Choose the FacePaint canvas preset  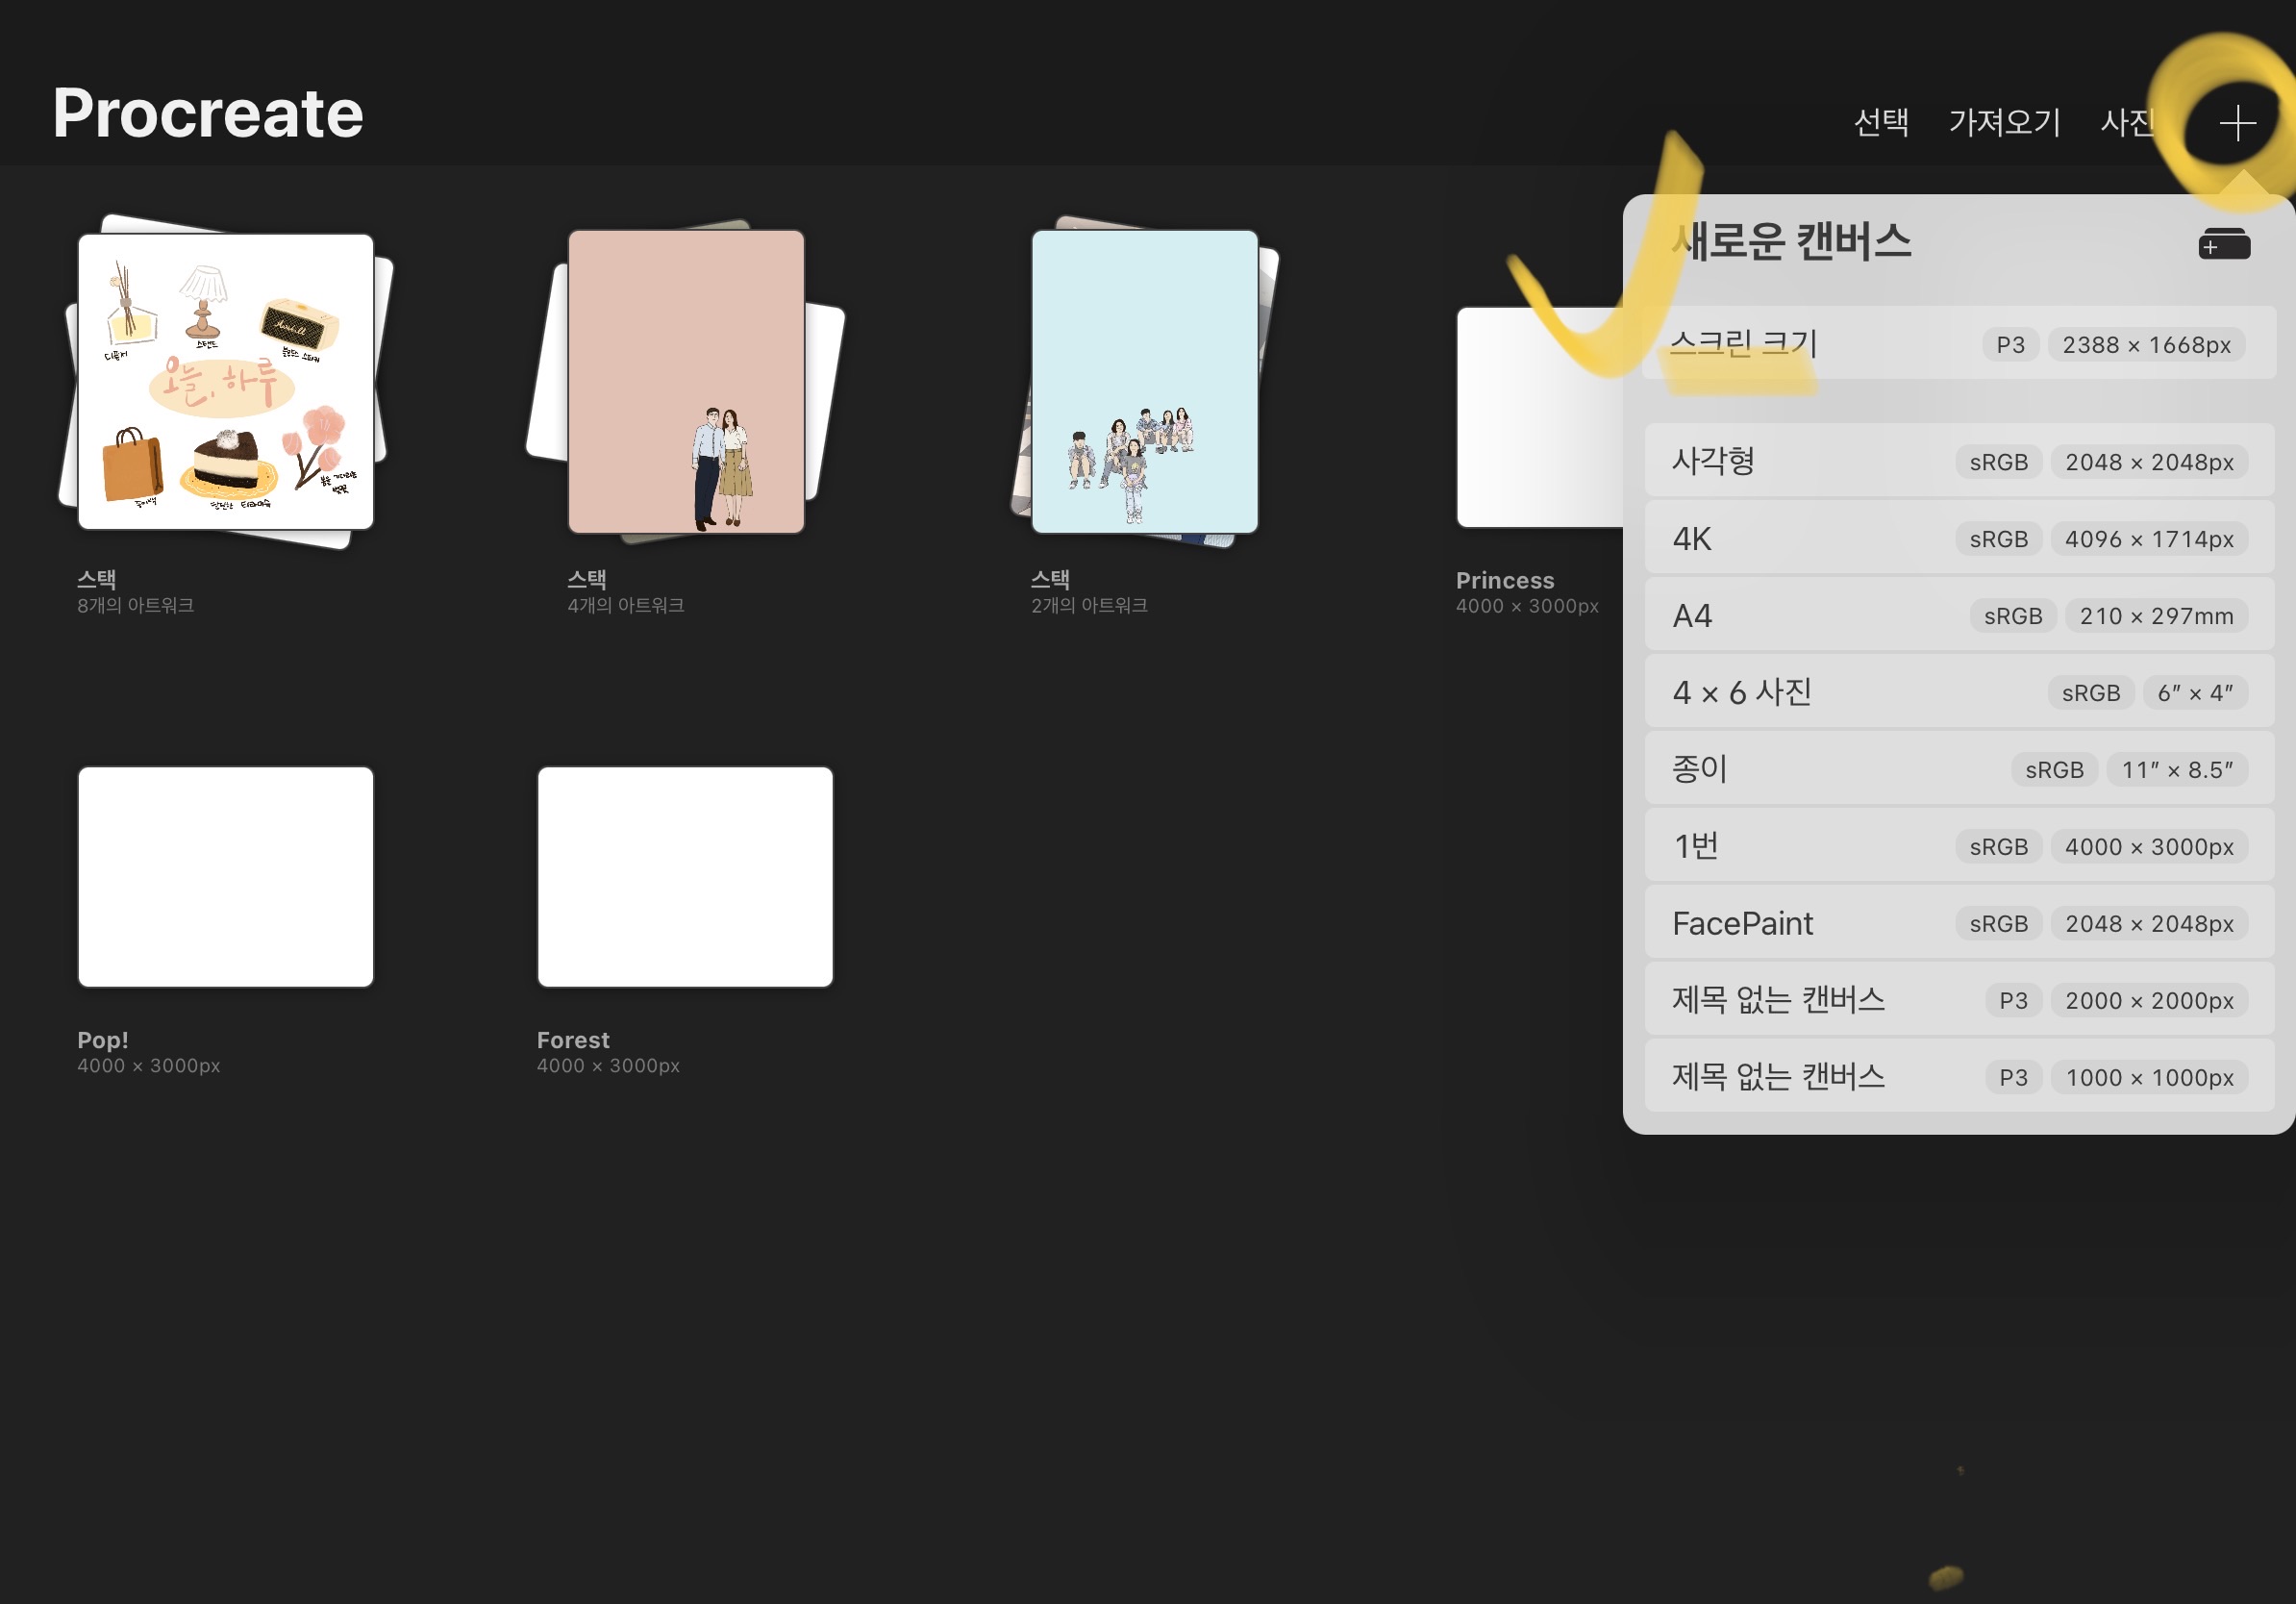pyautogui.click(x=1958, y=923)
